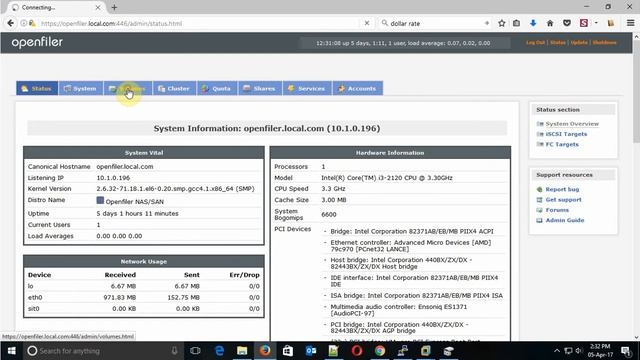Open the bookmarks library icon
Screen dimensions: 640x360
[x=516, y=23]
